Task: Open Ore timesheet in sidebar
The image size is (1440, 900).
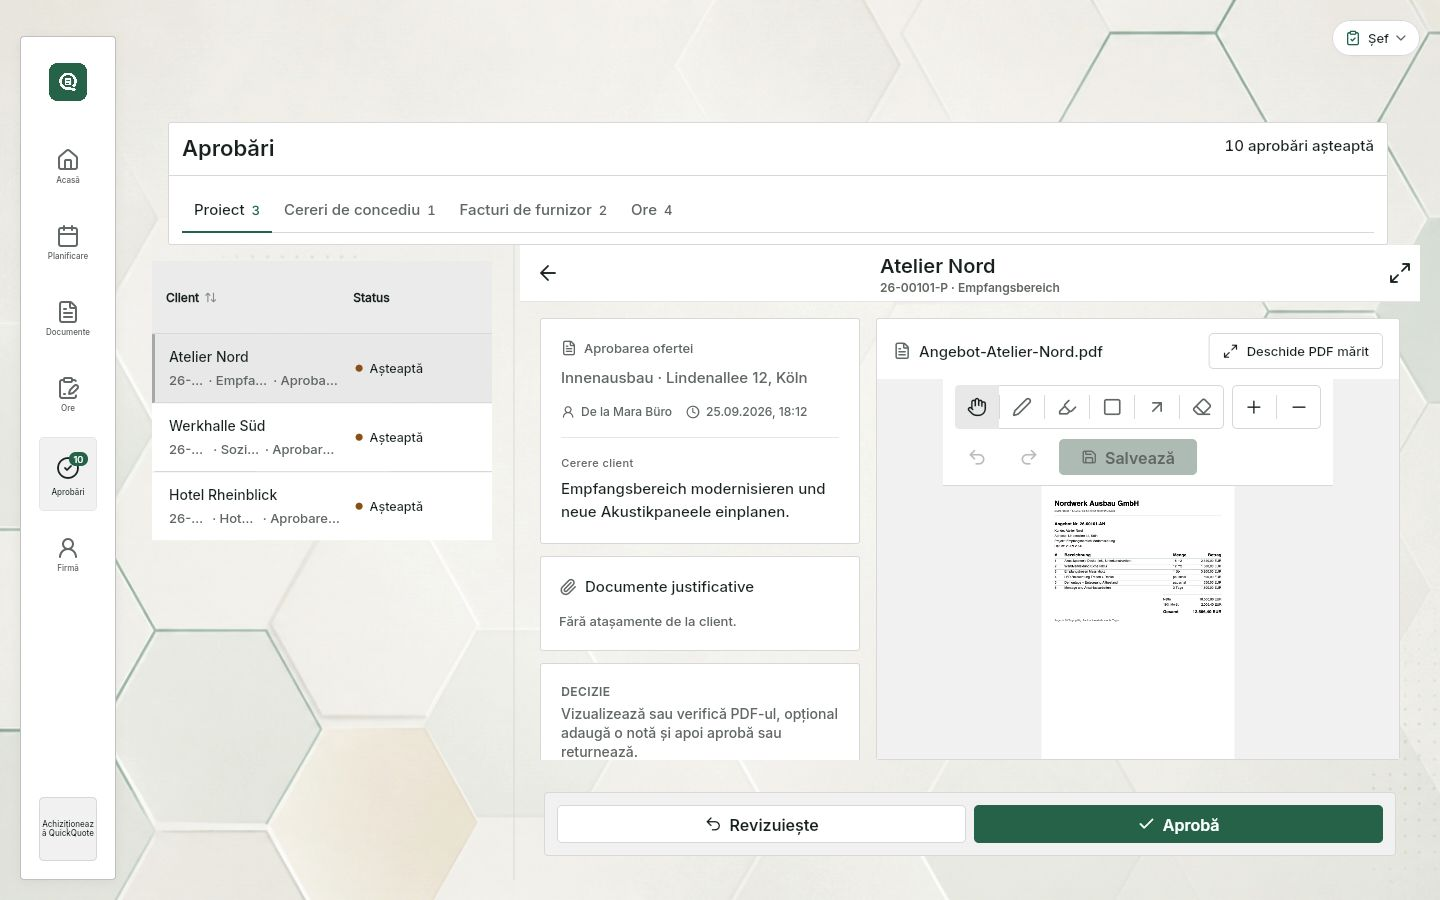Action: point(68,394)
